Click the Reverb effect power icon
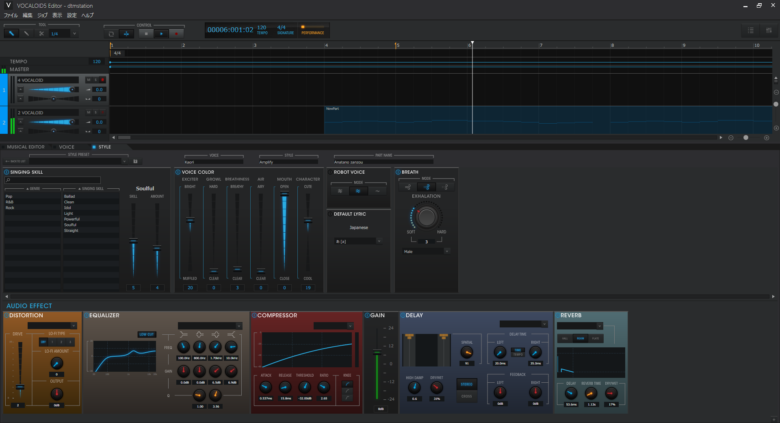The image size is (780, 423). [x=559, y=315]
